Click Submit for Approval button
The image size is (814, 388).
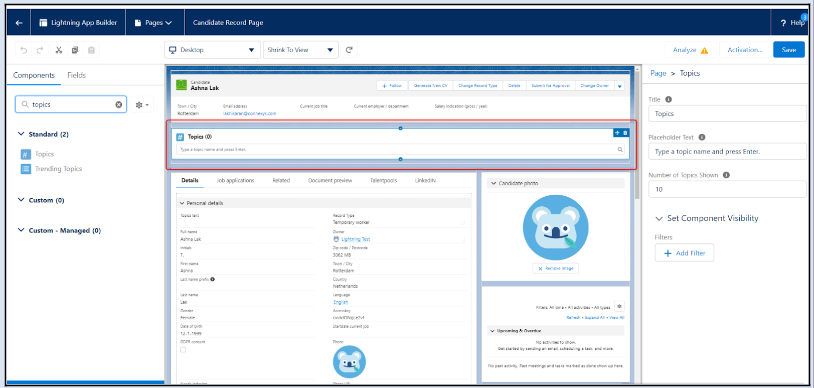pyautogui.click(x=551, y=86)
